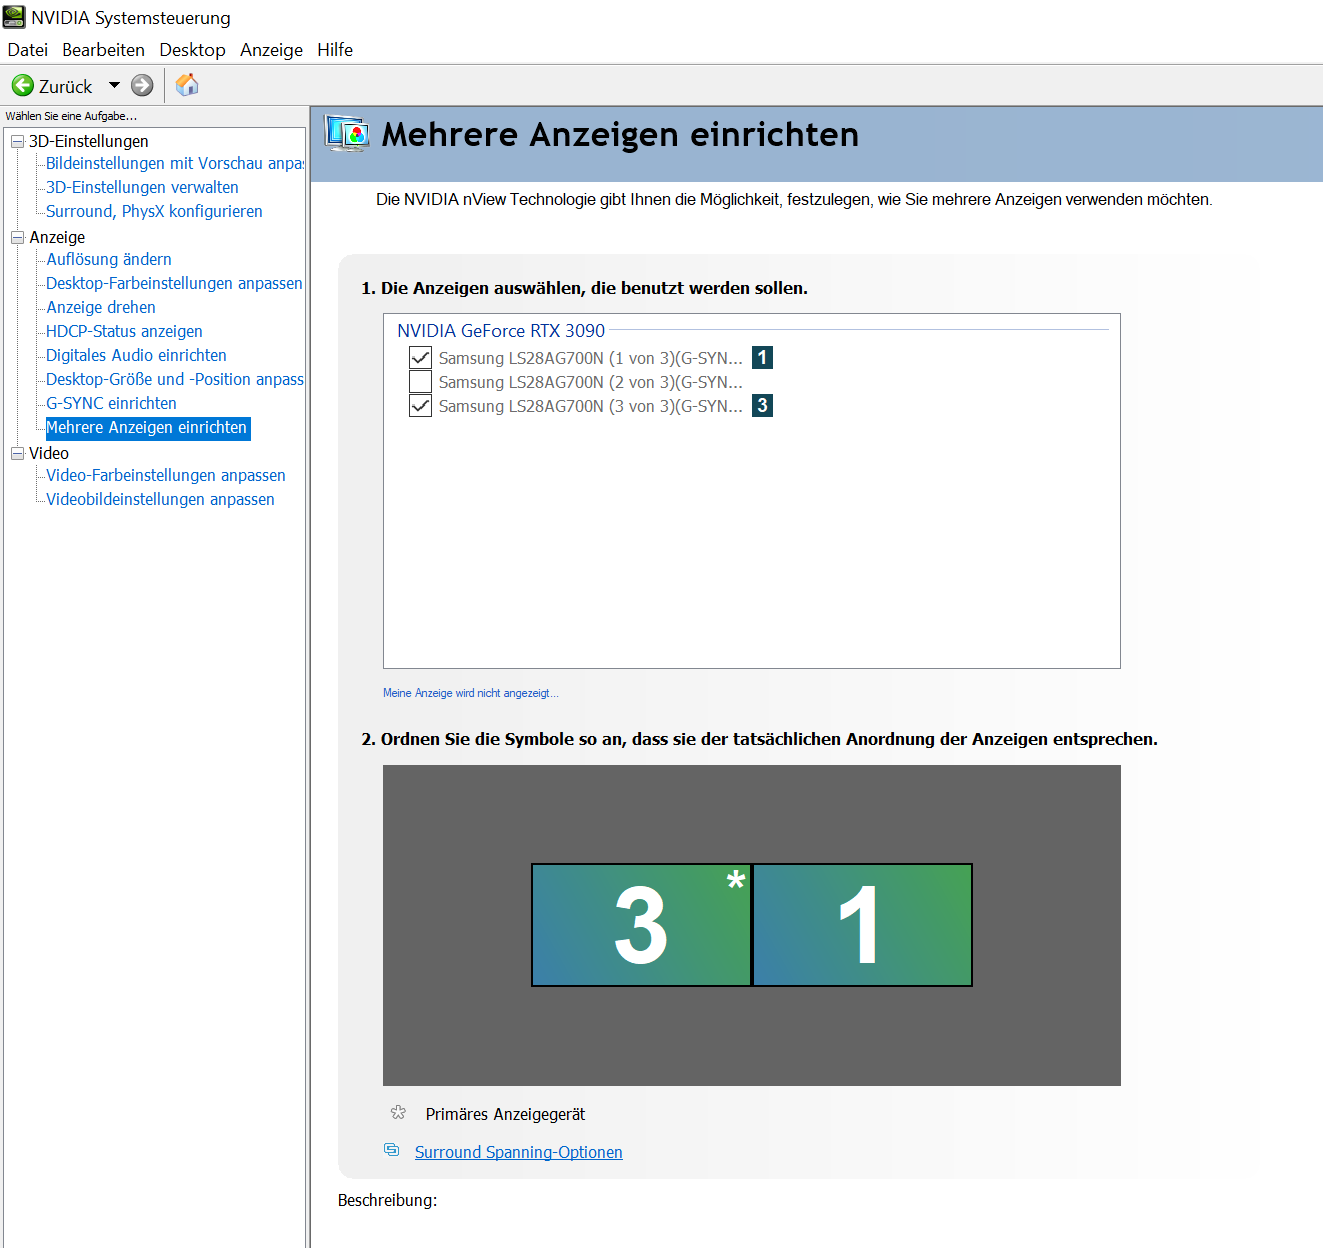The image size is (1323, 1248).
Task: Open the Hilfe menu
Action: click(x=335, y=50)
